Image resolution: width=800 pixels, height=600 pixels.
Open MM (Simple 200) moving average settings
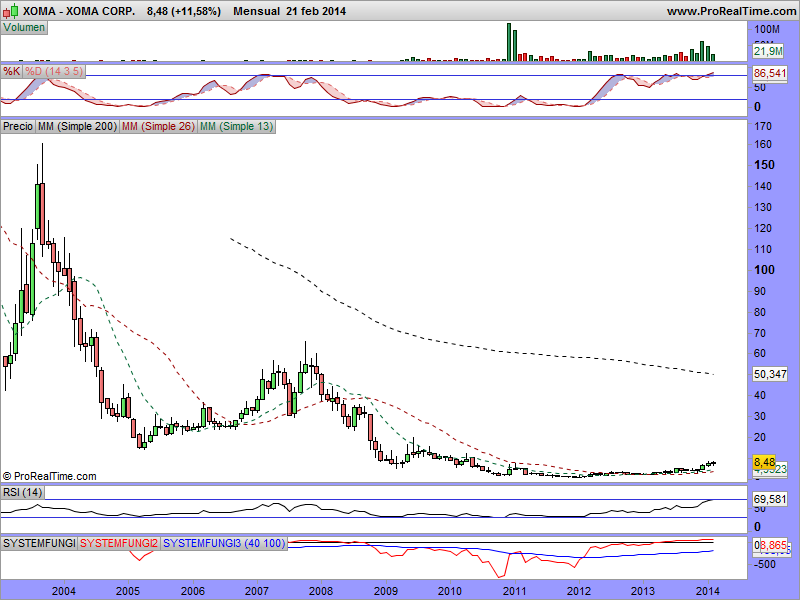coord(78,126)
